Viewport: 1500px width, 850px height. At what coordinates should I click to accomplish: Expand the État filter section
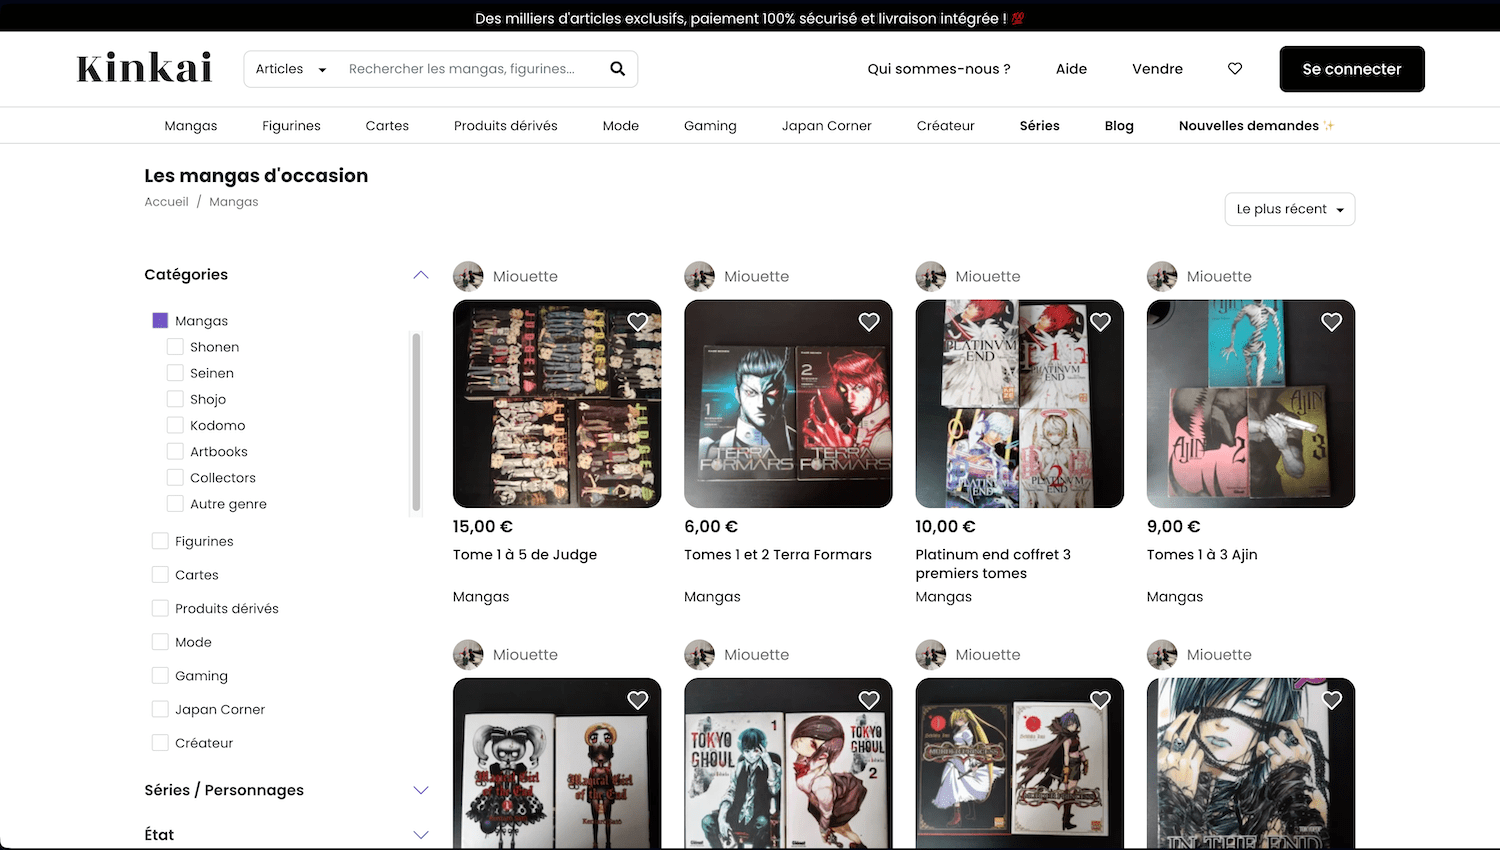coord(421,835)
